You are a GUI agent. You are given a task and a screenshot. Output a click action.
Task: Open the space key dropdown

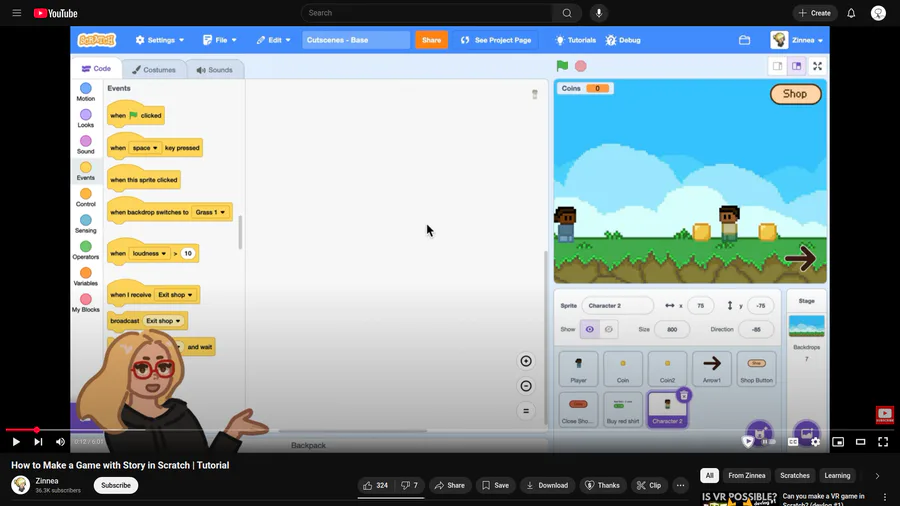[x=145, y=148]
